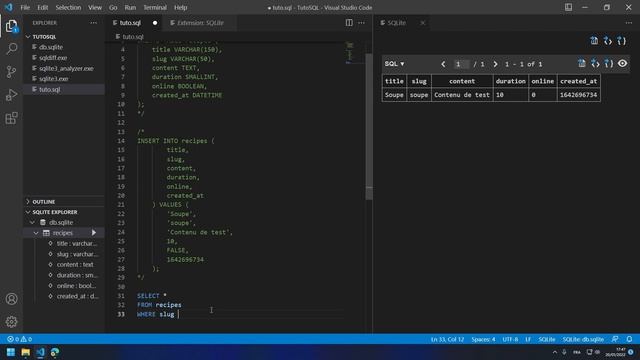Click the editor vertical scrollbar
640x360 pixels.
(x=369, y=127)
